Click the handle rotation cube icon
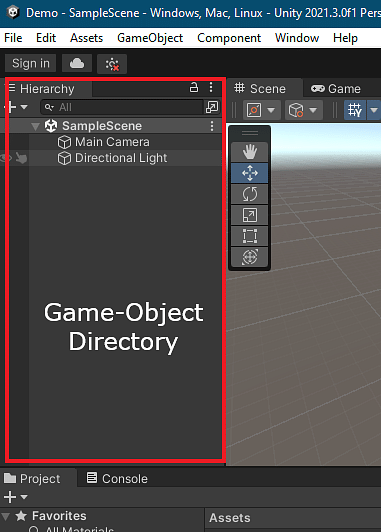Screen dimensions: 381x532 pos(296,110)
